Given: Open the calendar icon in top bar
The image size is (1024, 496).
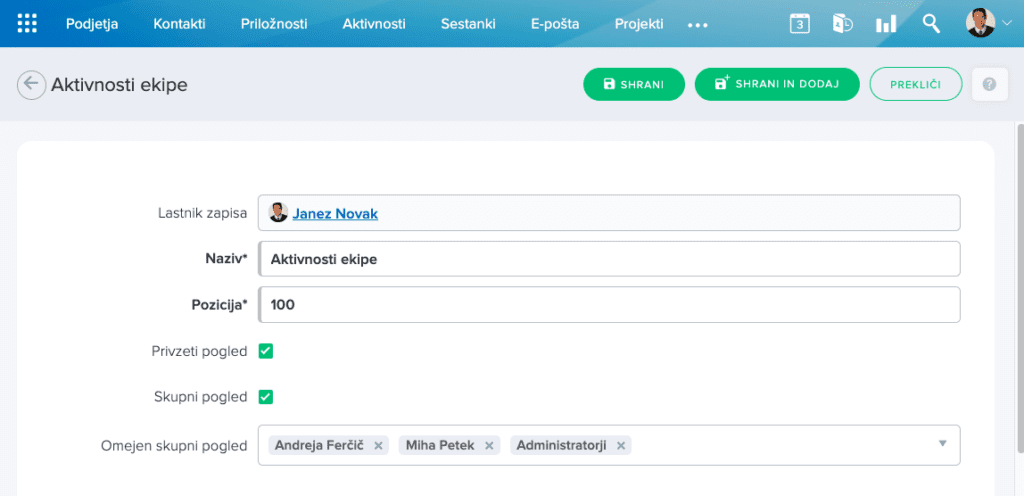Looking at the screenshot, I should click(799, 24).
